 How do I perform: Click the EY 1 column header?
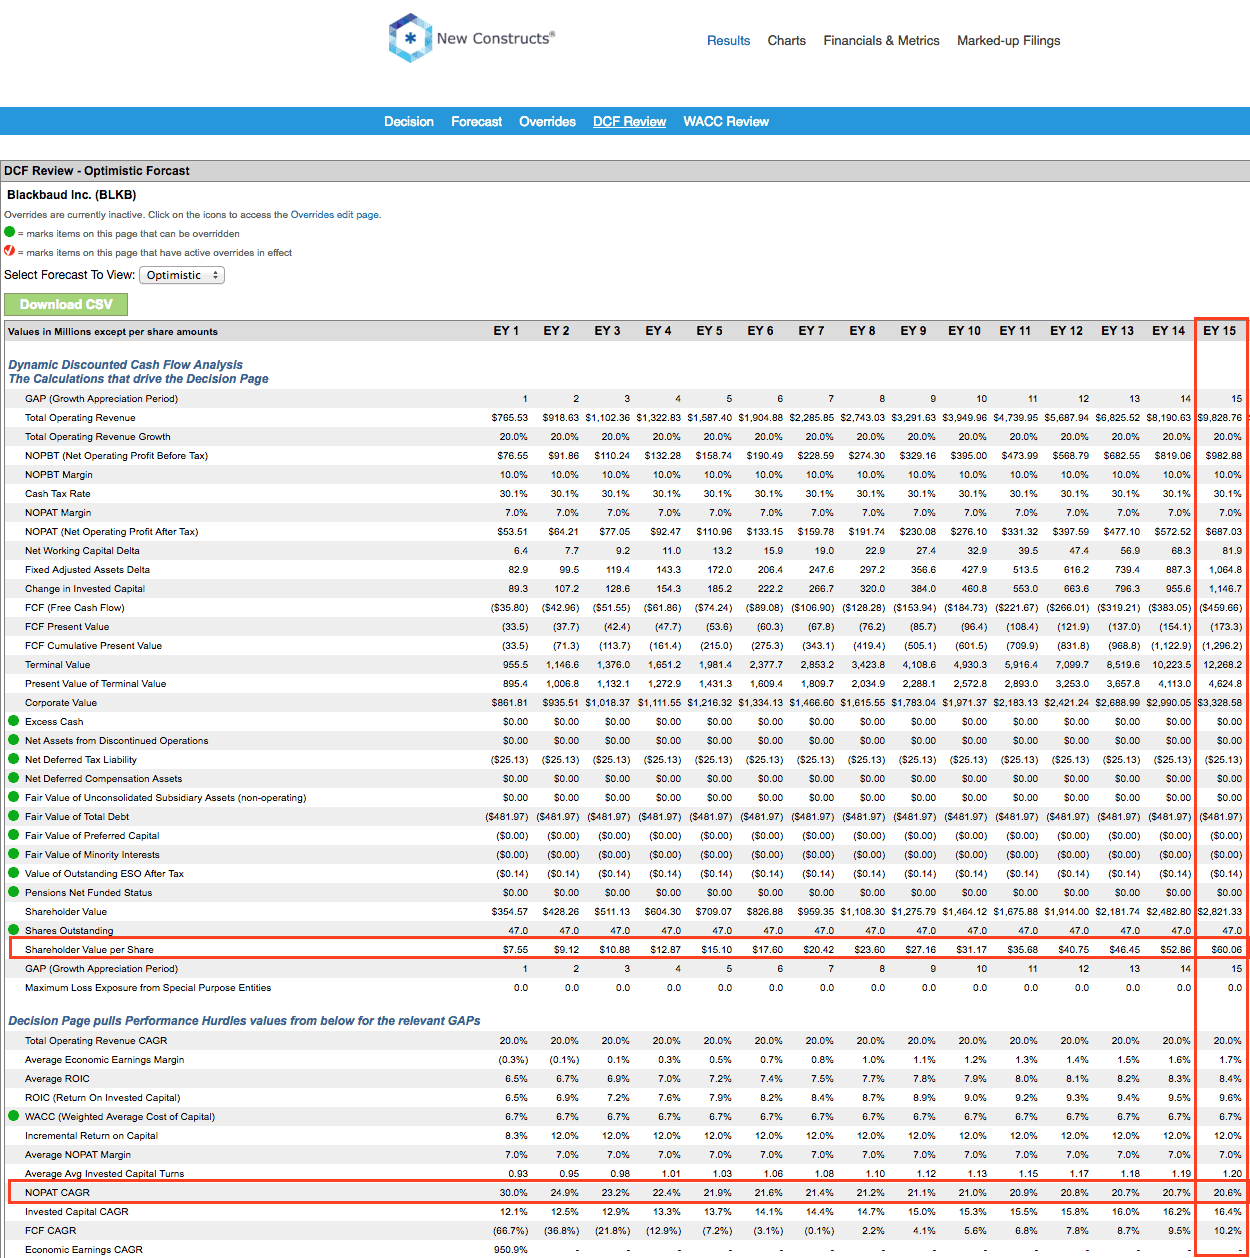pyautogui.click(x=506, y=331)
